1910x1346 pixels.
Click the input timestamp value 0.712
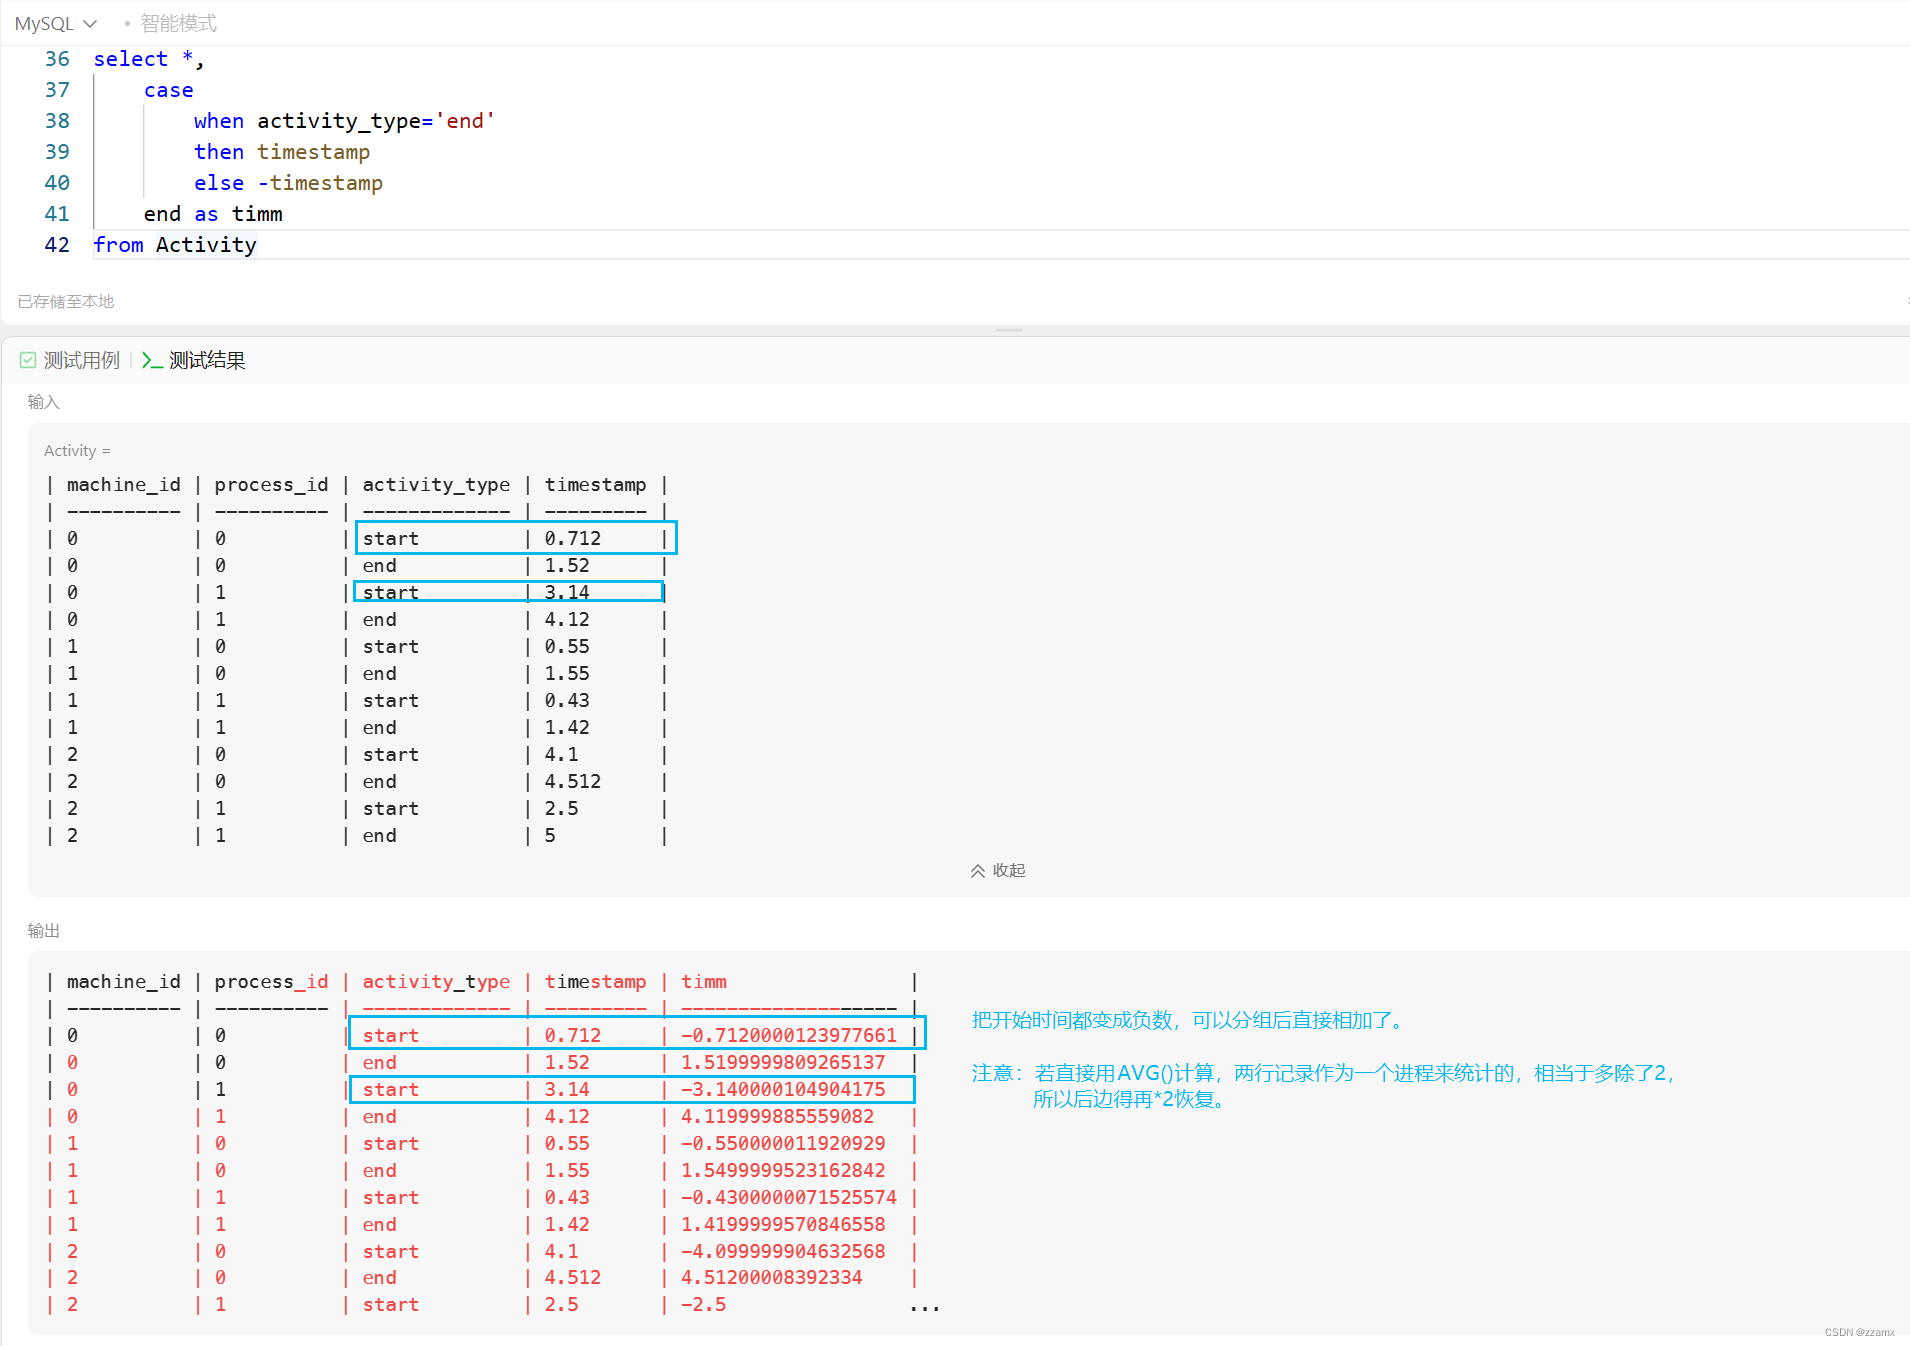tap(573, 539)
